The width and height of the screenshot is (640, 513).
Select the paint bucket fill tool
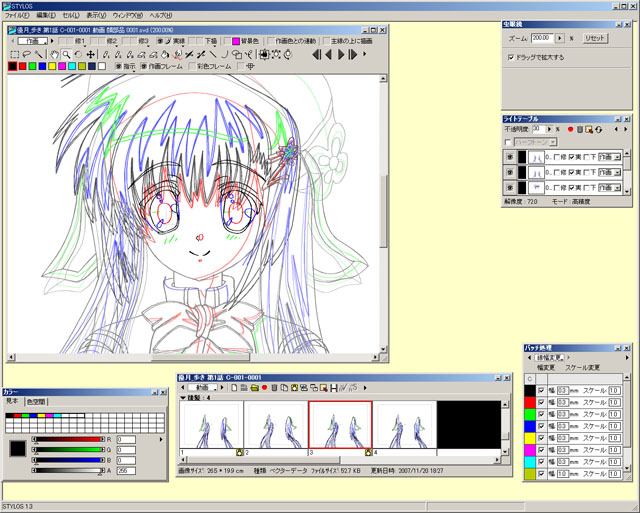[165, 55]
